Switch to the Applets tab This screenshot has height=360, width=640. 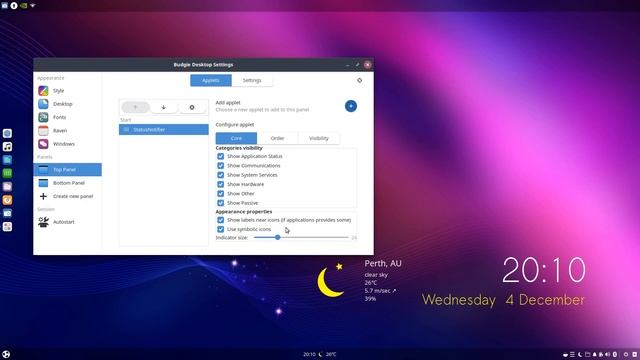pyautogui.click(x=211, y=80)
